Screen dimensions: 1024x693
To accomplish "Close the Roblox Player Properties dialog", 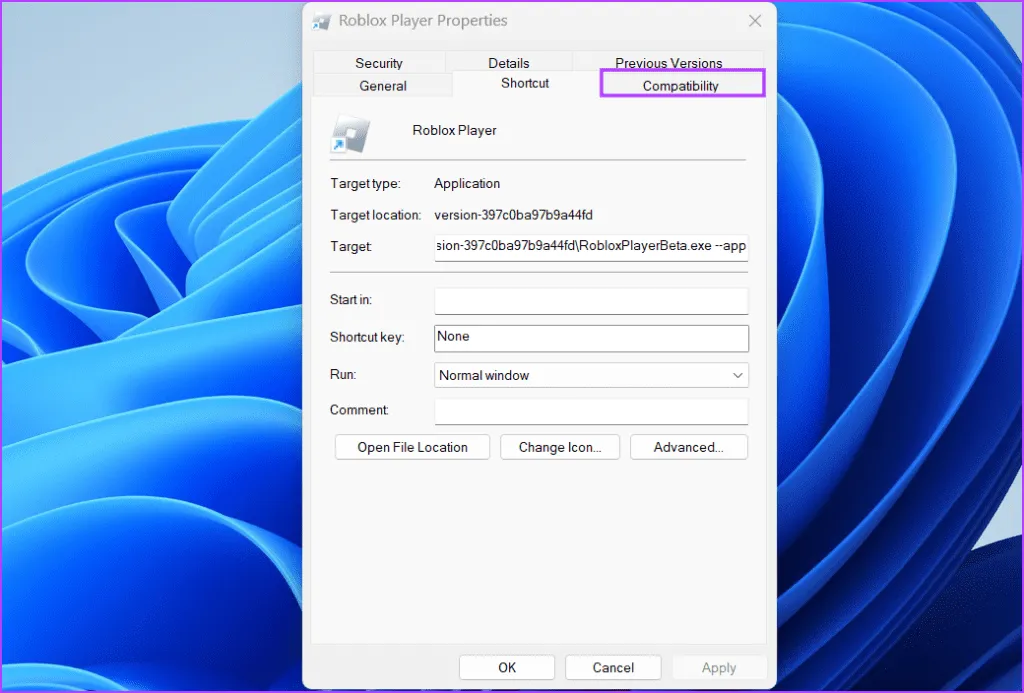I will [753, 21].
